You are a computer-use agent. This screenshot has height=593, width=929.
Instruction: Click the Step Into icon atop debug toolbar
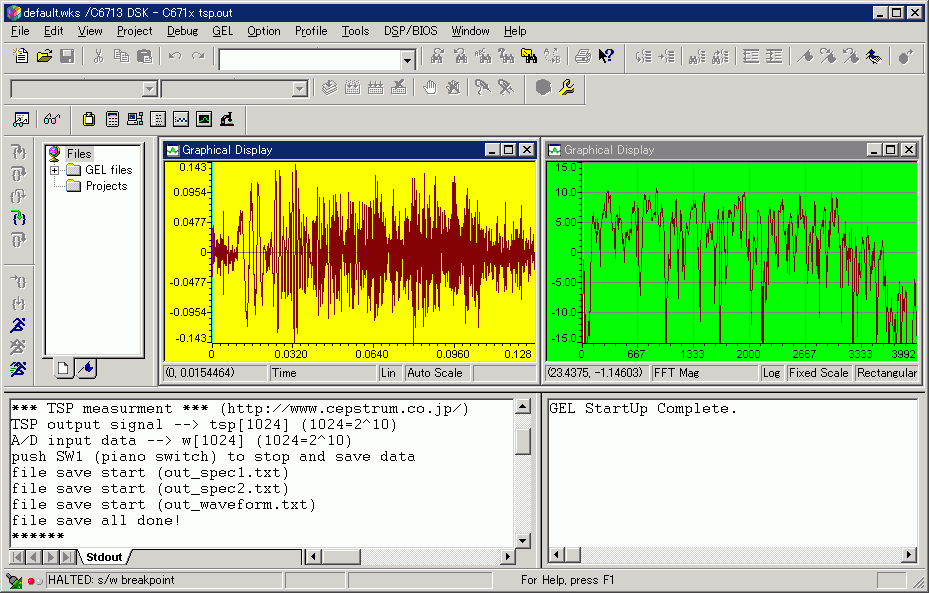[x=18, y=152]
